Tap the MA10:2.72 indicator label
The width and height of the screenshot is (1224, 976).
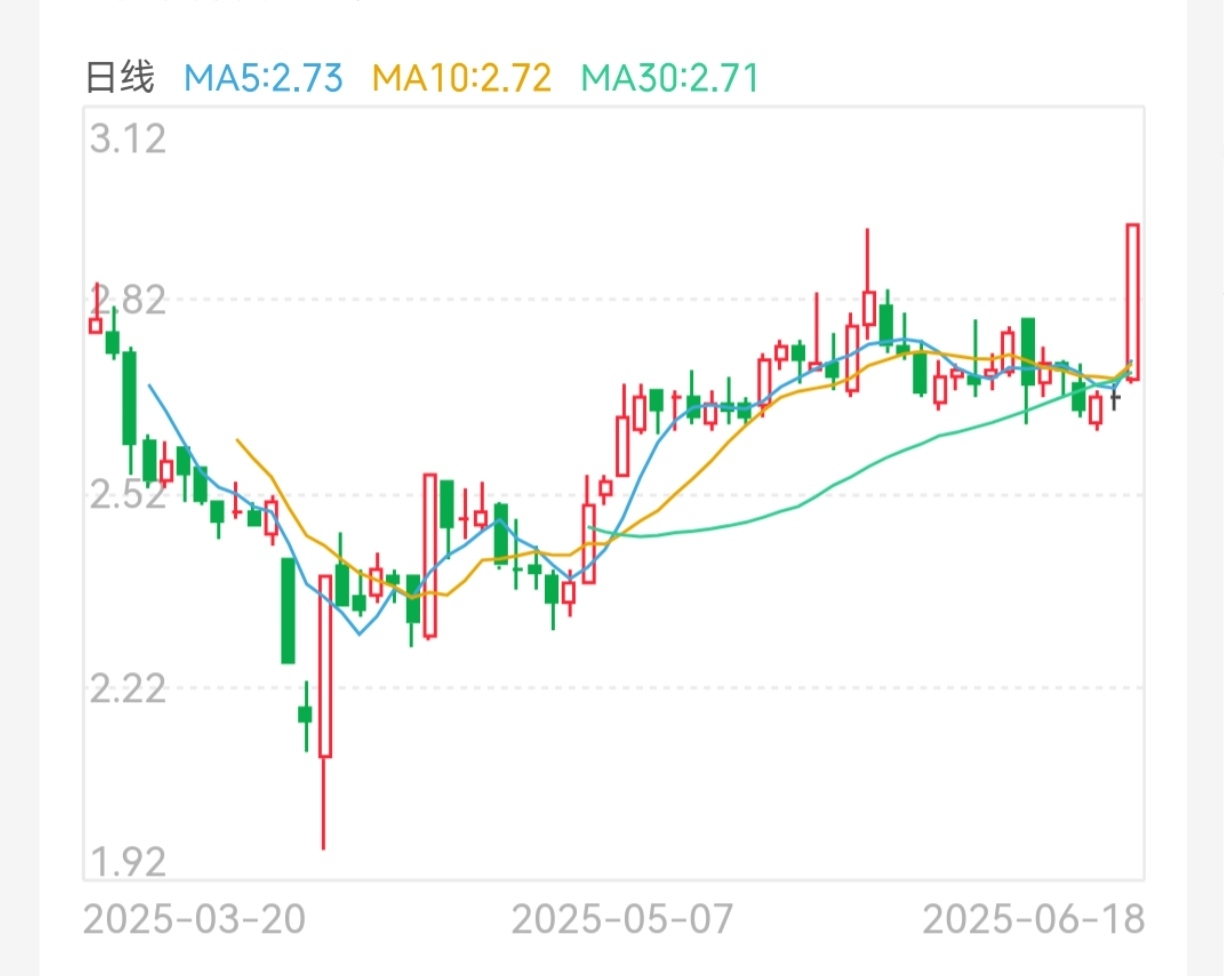[x=461, y=77]
